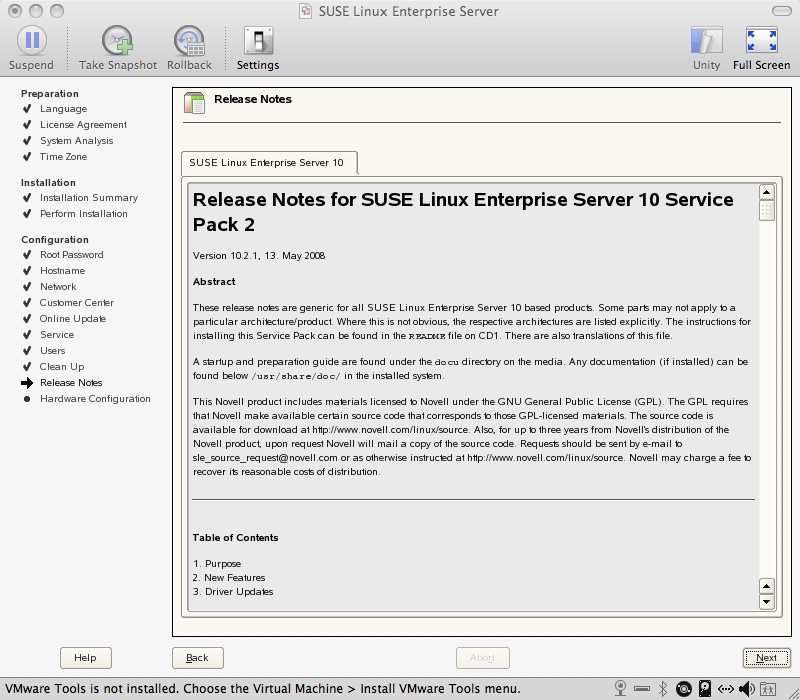Click the Configuration section heading
Screen dimensions: 800x700
pyautogui.click(x=55, y=240)
